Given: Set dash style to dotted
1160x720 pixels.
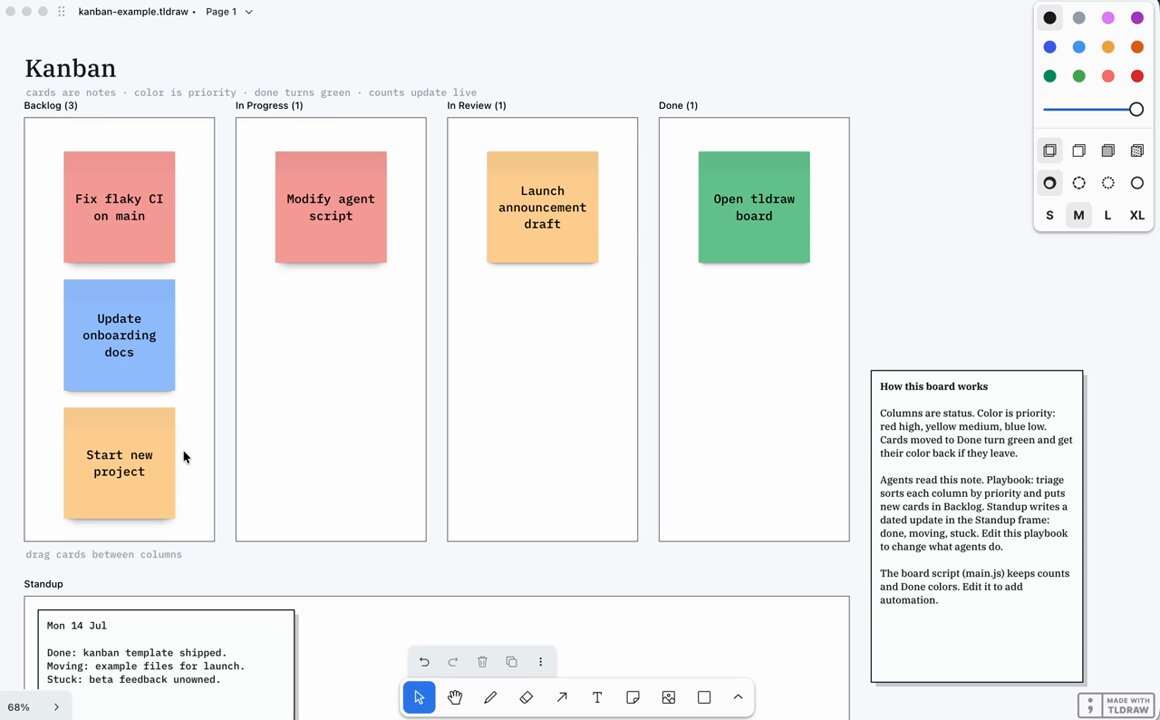Looking at the screenshot, I should (1108, 183).
